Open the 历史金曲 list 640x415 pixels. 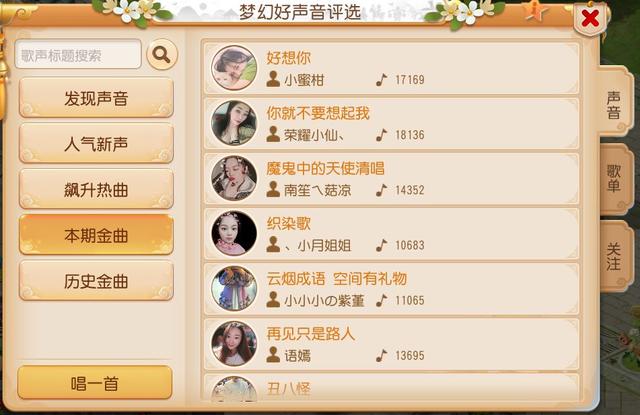[x=96, y=281]
